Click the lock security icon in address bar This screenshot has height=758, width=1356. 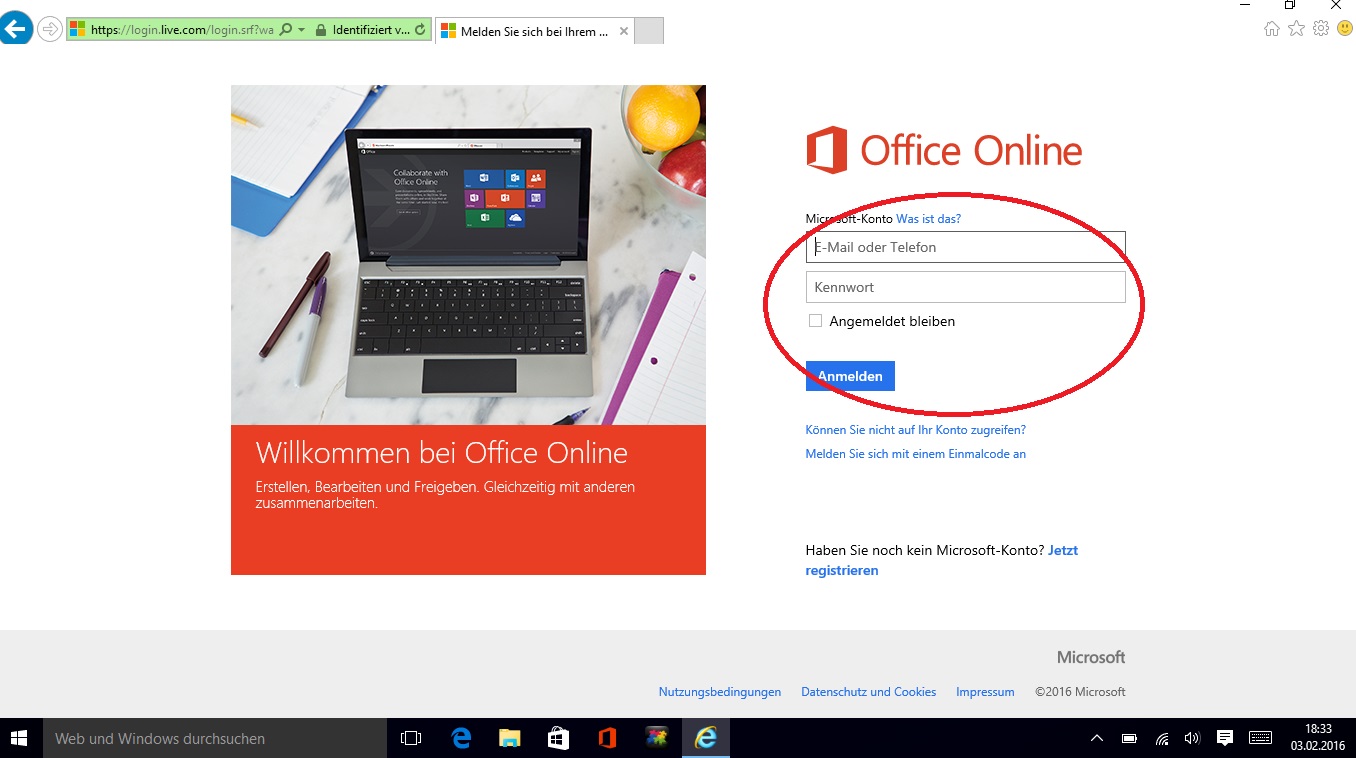320,30
